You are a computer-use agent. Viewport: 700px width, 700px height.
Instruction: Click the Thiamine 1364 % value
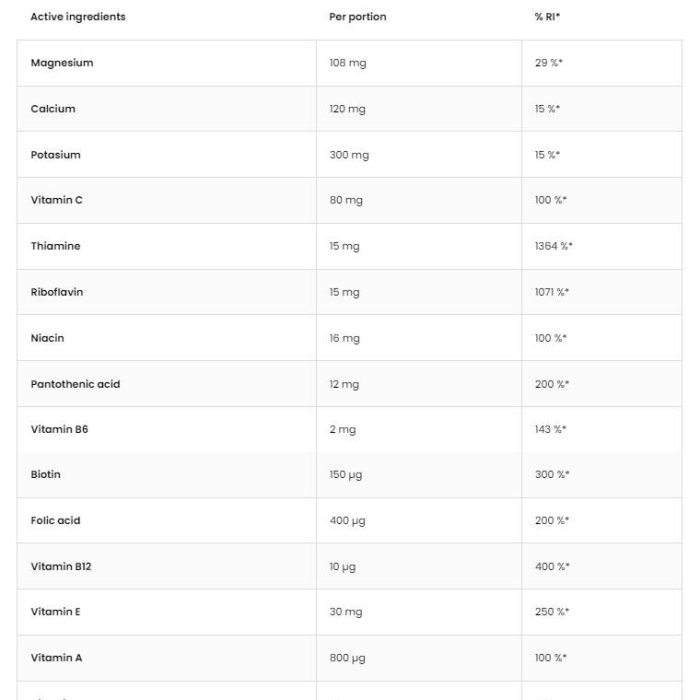click(554, 246)
